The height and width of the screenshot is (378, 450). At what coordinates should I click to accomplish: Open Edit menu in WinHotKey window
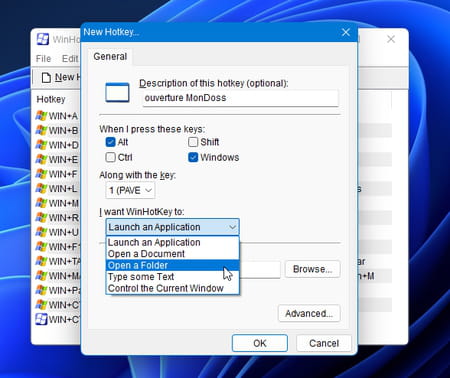click(70, 59)
